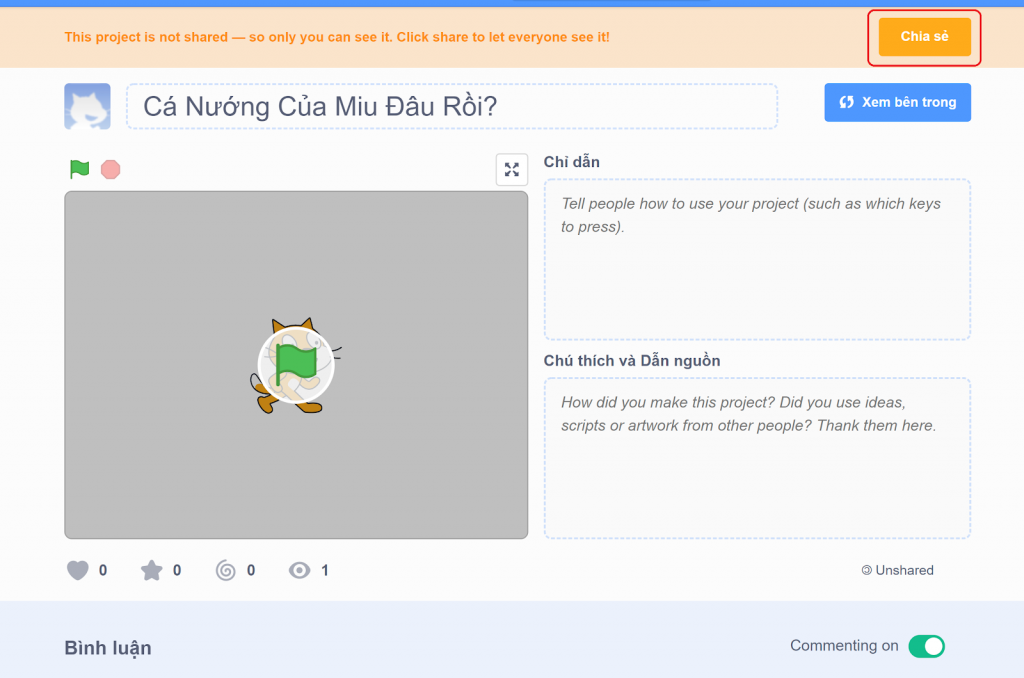This screenshot has height=678, width=1024.
Task: Click the project not shared banner message
Action: [337, 37]
